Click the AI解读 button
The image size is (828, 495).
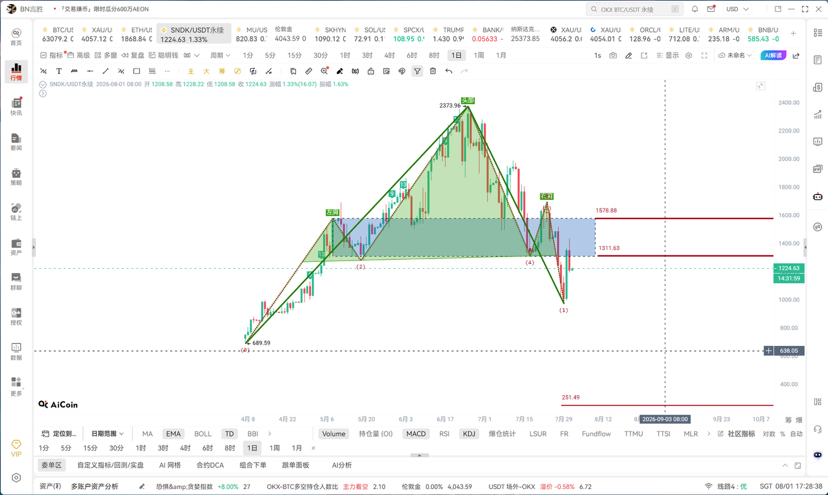coord(773,55)
